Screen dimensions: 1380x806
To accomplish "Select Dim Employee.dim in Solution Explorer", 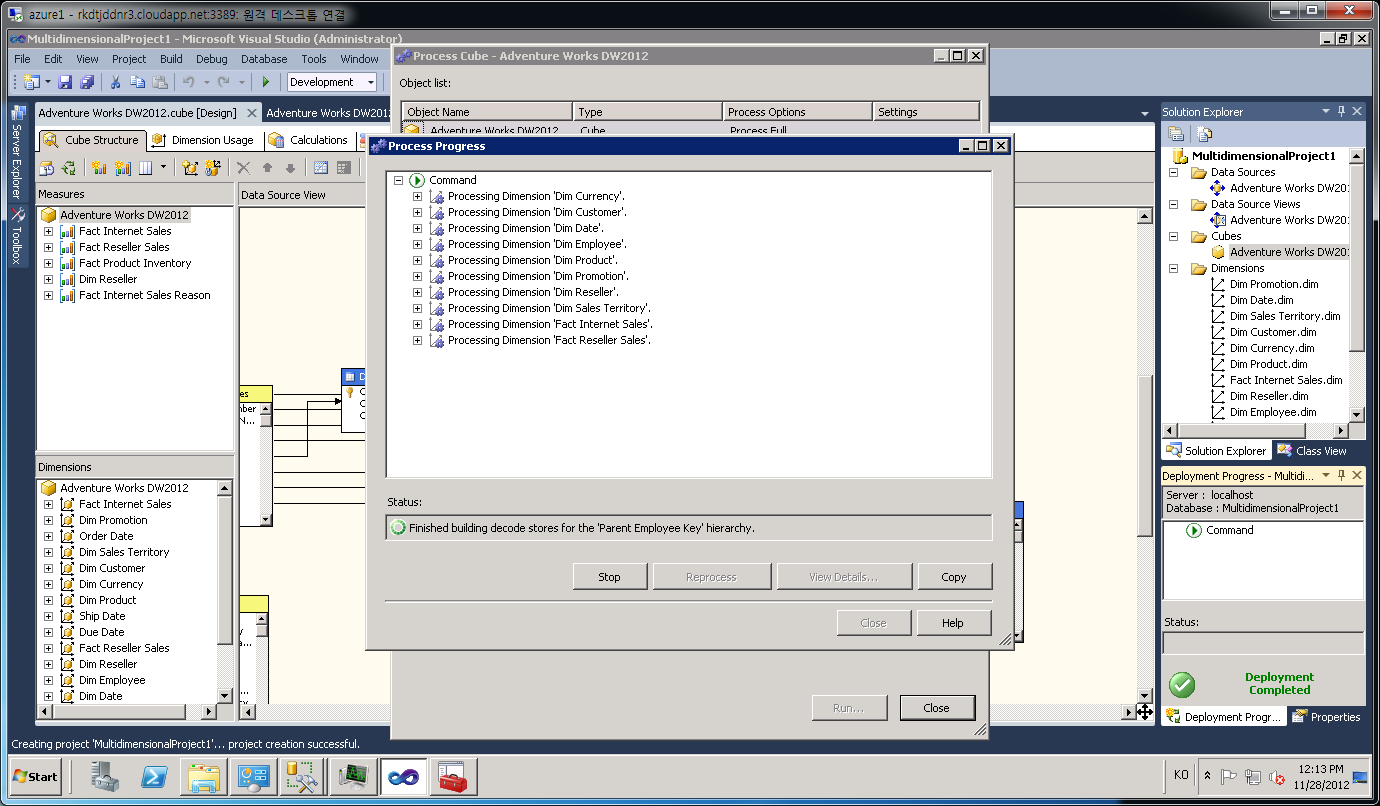I will (x=1273, y=412).
